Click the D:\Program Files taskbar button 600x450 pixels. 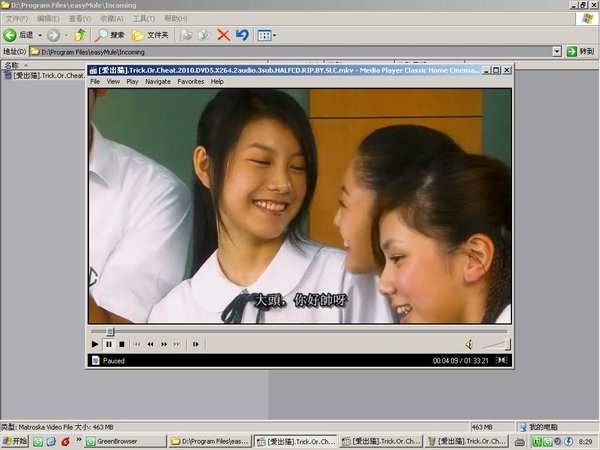pos(210,441)
